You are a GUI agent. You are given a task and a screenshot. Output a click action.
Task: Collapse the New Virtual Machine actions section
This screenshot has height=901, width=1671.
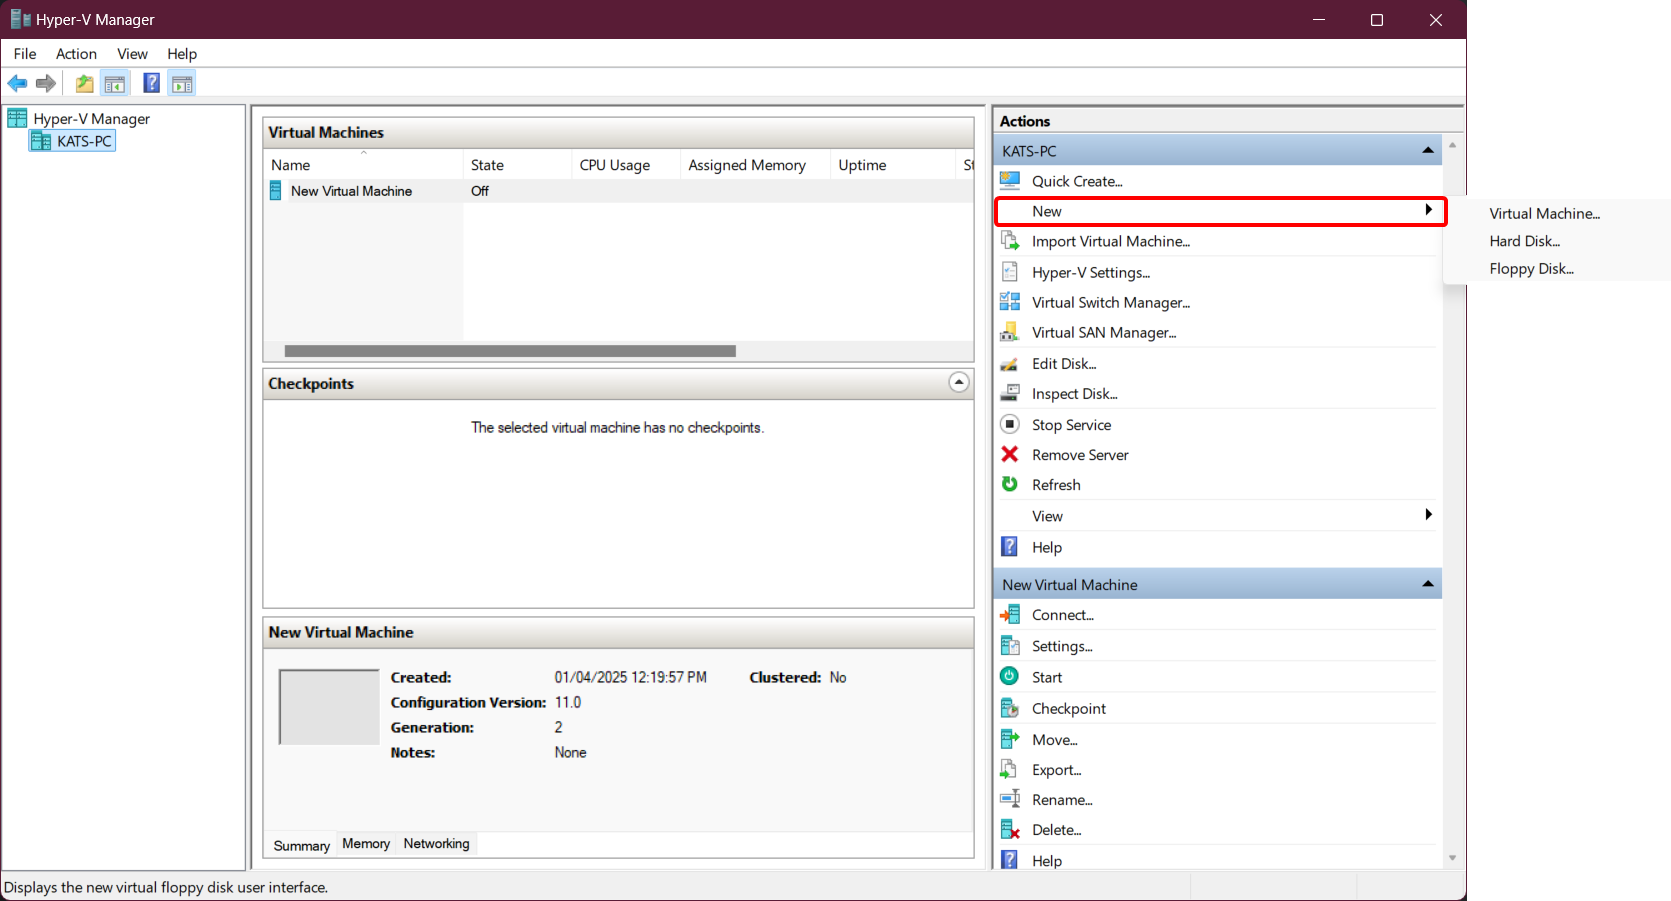click(x=1428, y=584)
